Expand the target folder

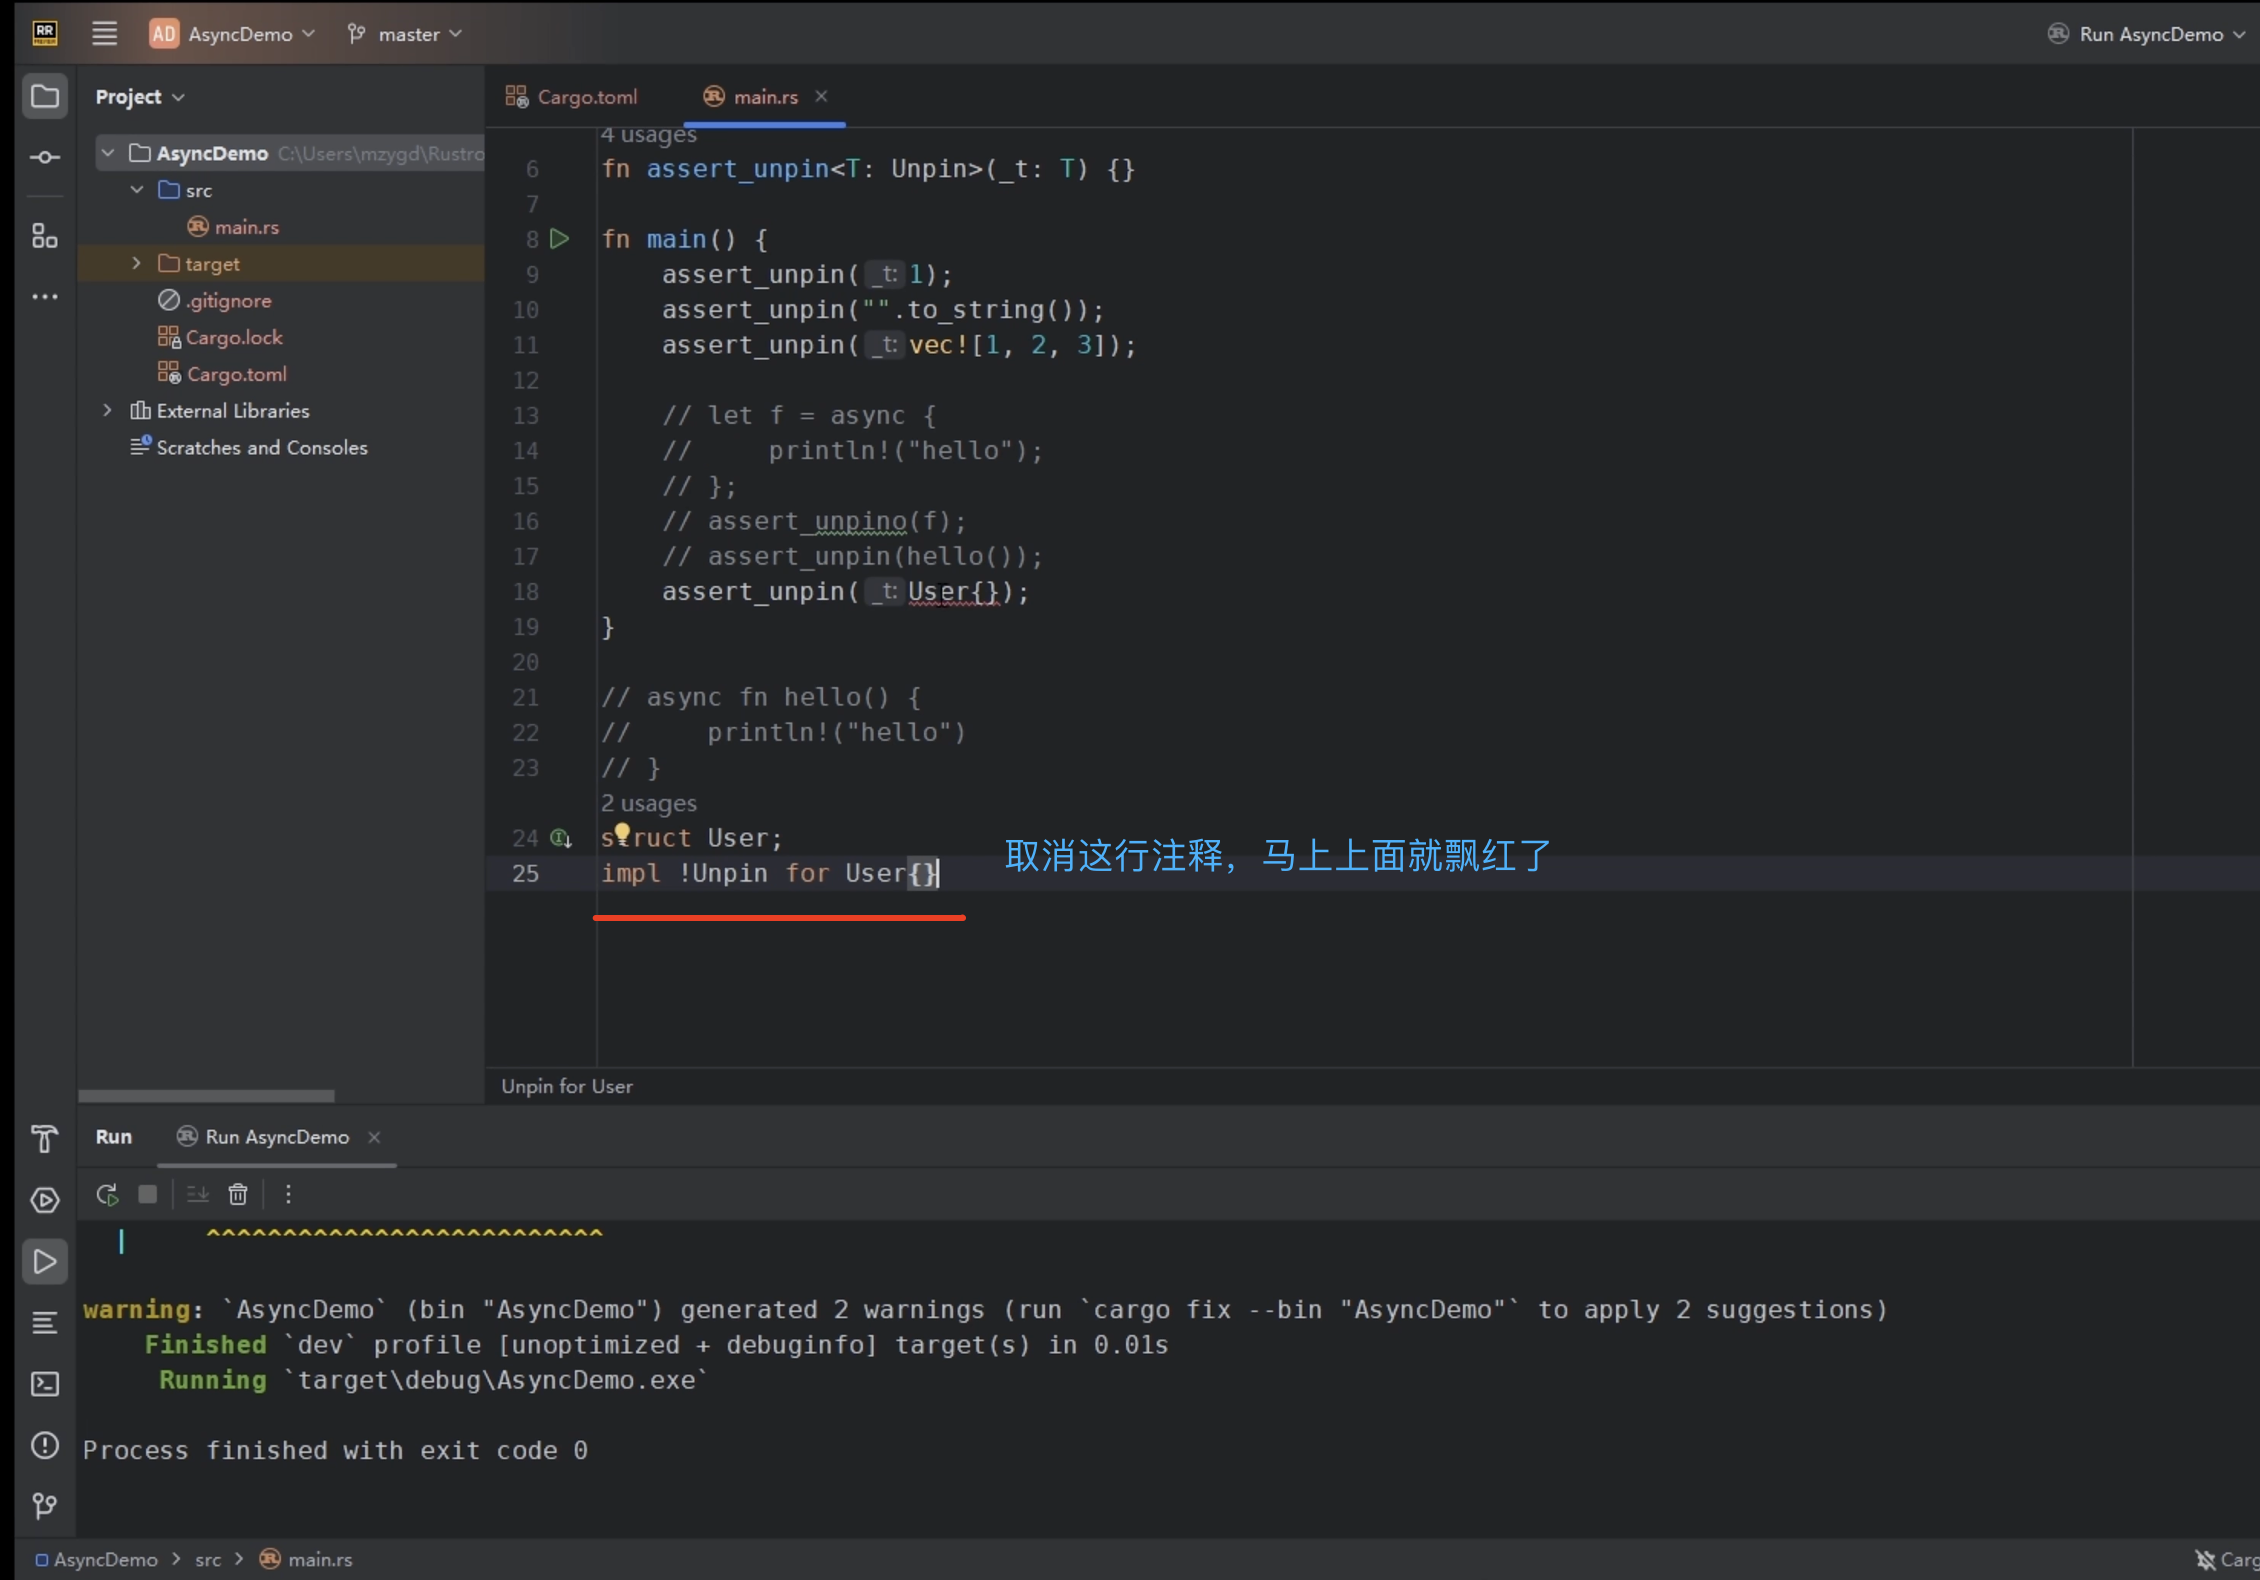(137, 263)
